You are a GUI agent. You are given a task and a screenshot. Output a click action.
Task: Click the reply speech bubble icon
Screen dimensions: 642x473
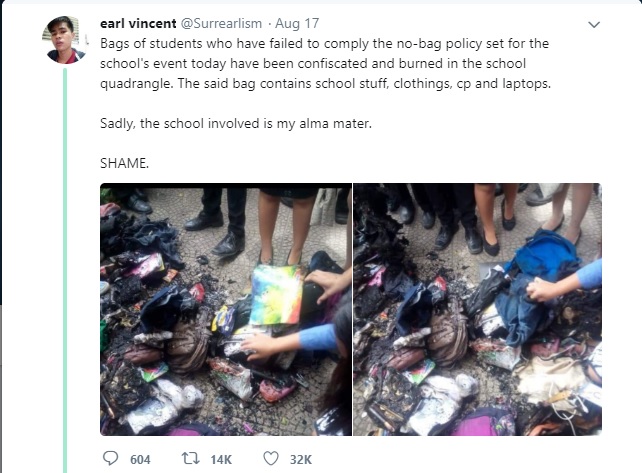click(x=110, y=458)
